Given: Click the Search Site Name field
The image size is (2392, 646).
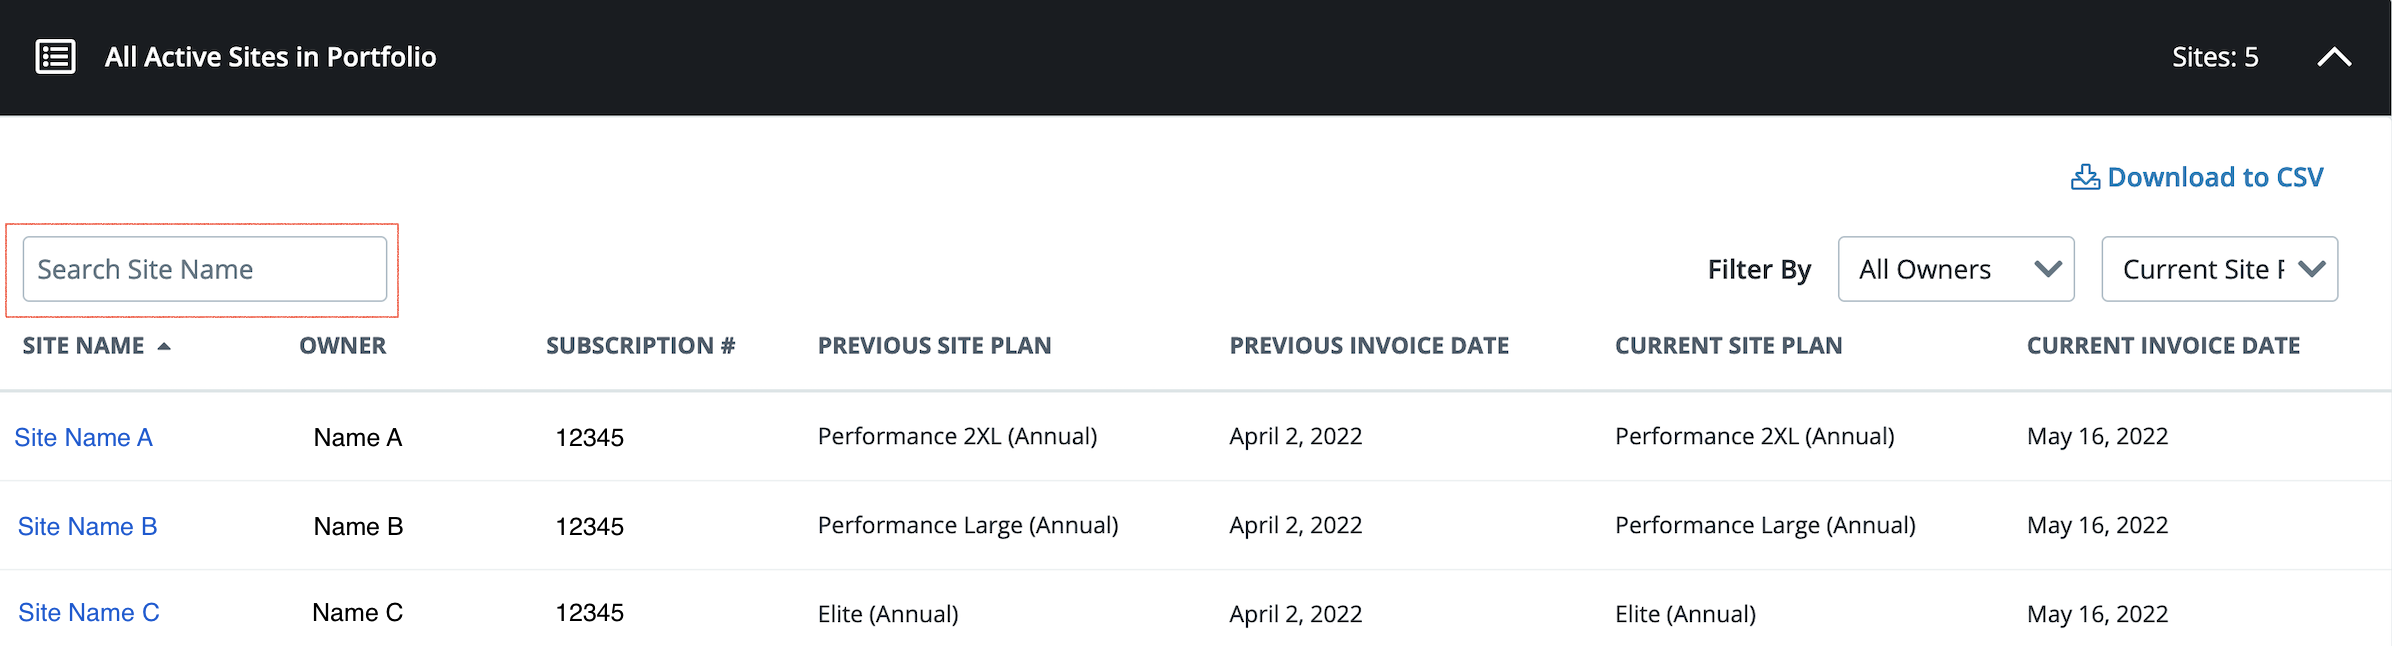Looking at the screenshot, I should click(x=204, y=269).
